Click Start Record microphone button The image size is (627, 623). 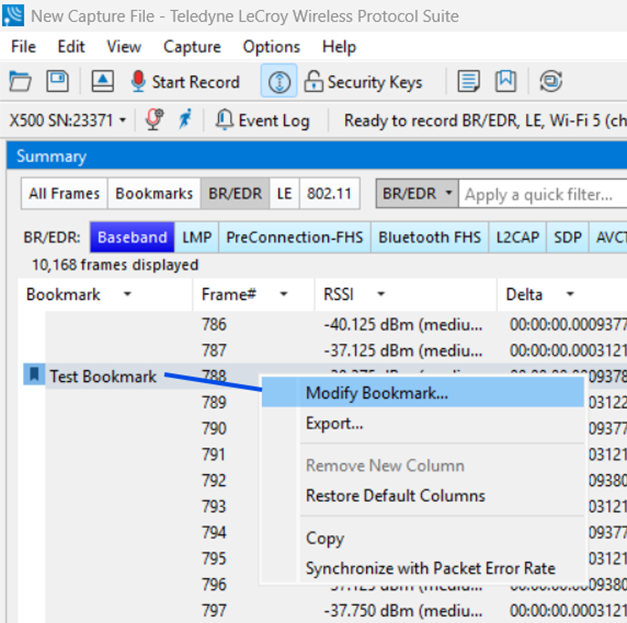coord(186,82)
